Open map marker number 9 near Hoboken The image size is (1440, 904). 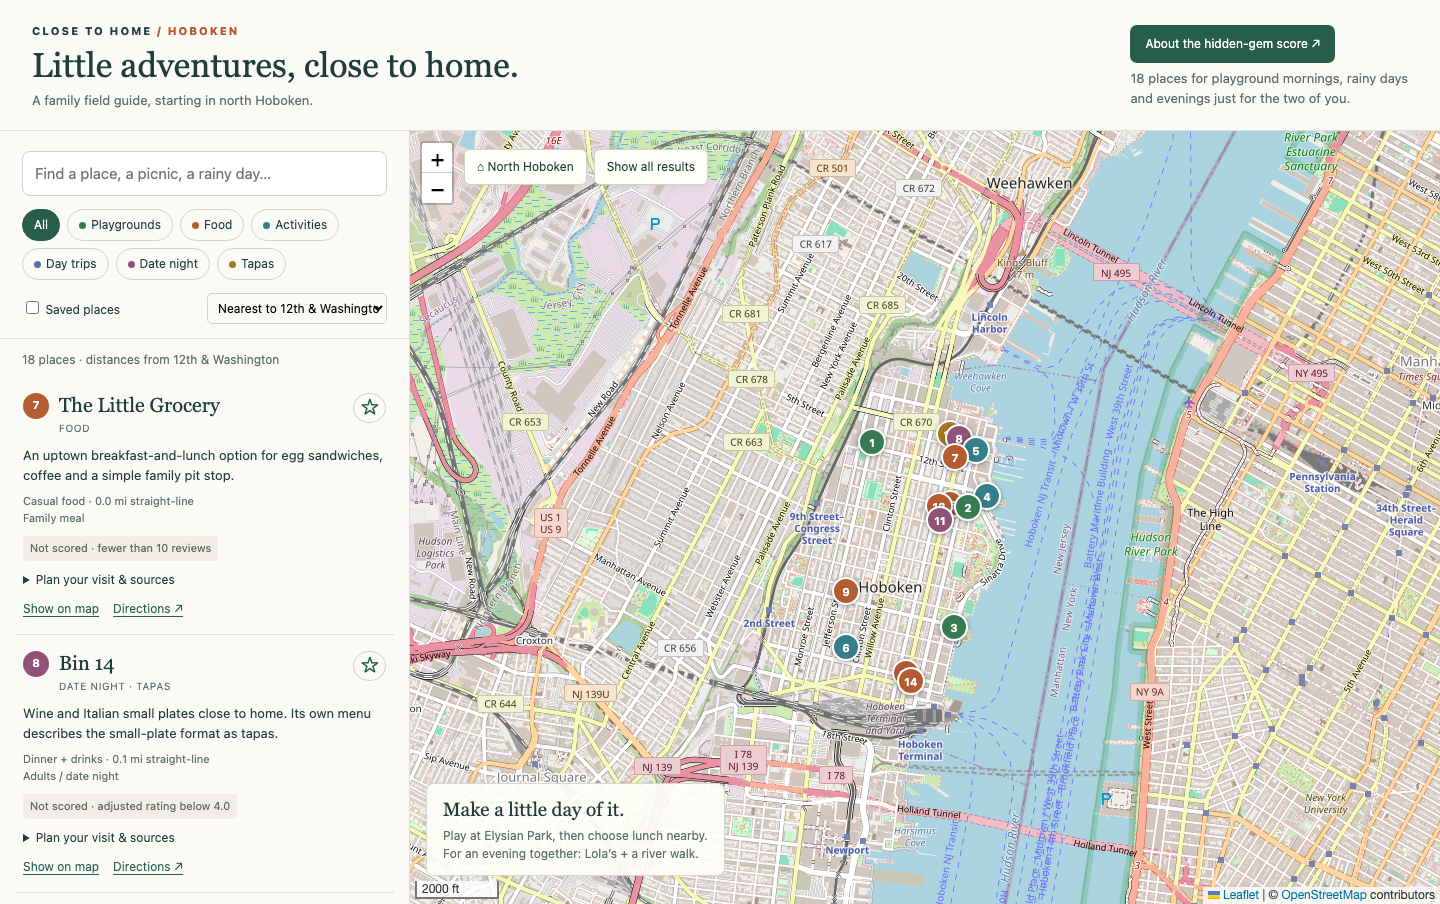pos(846,591)
